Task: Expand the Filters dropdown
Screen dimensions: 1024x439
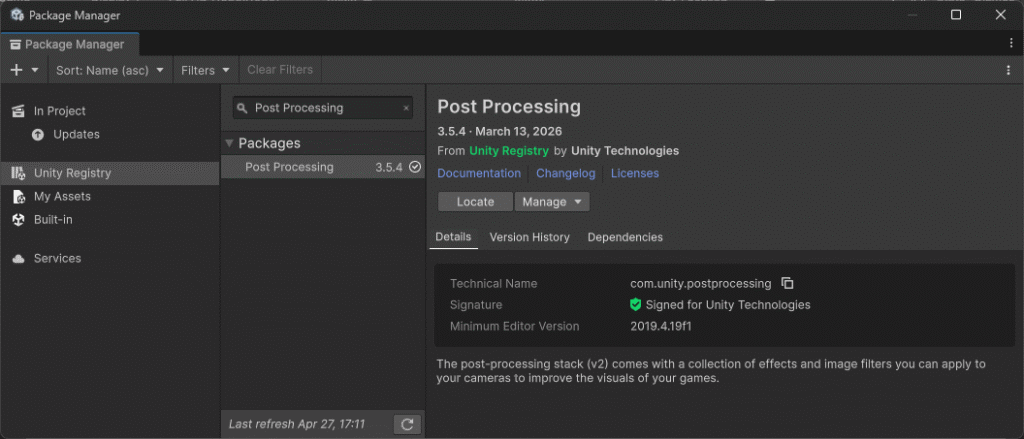Action: (205, 70)
